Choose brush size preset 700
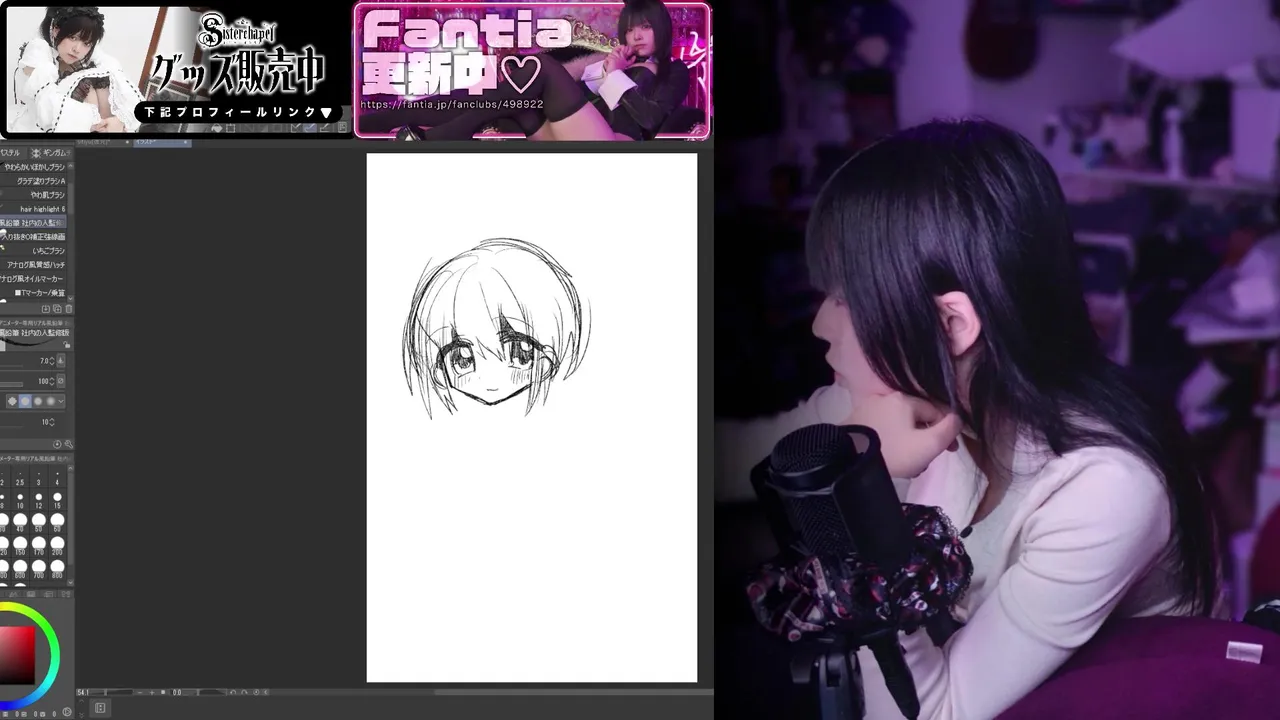 click(39, 570)
